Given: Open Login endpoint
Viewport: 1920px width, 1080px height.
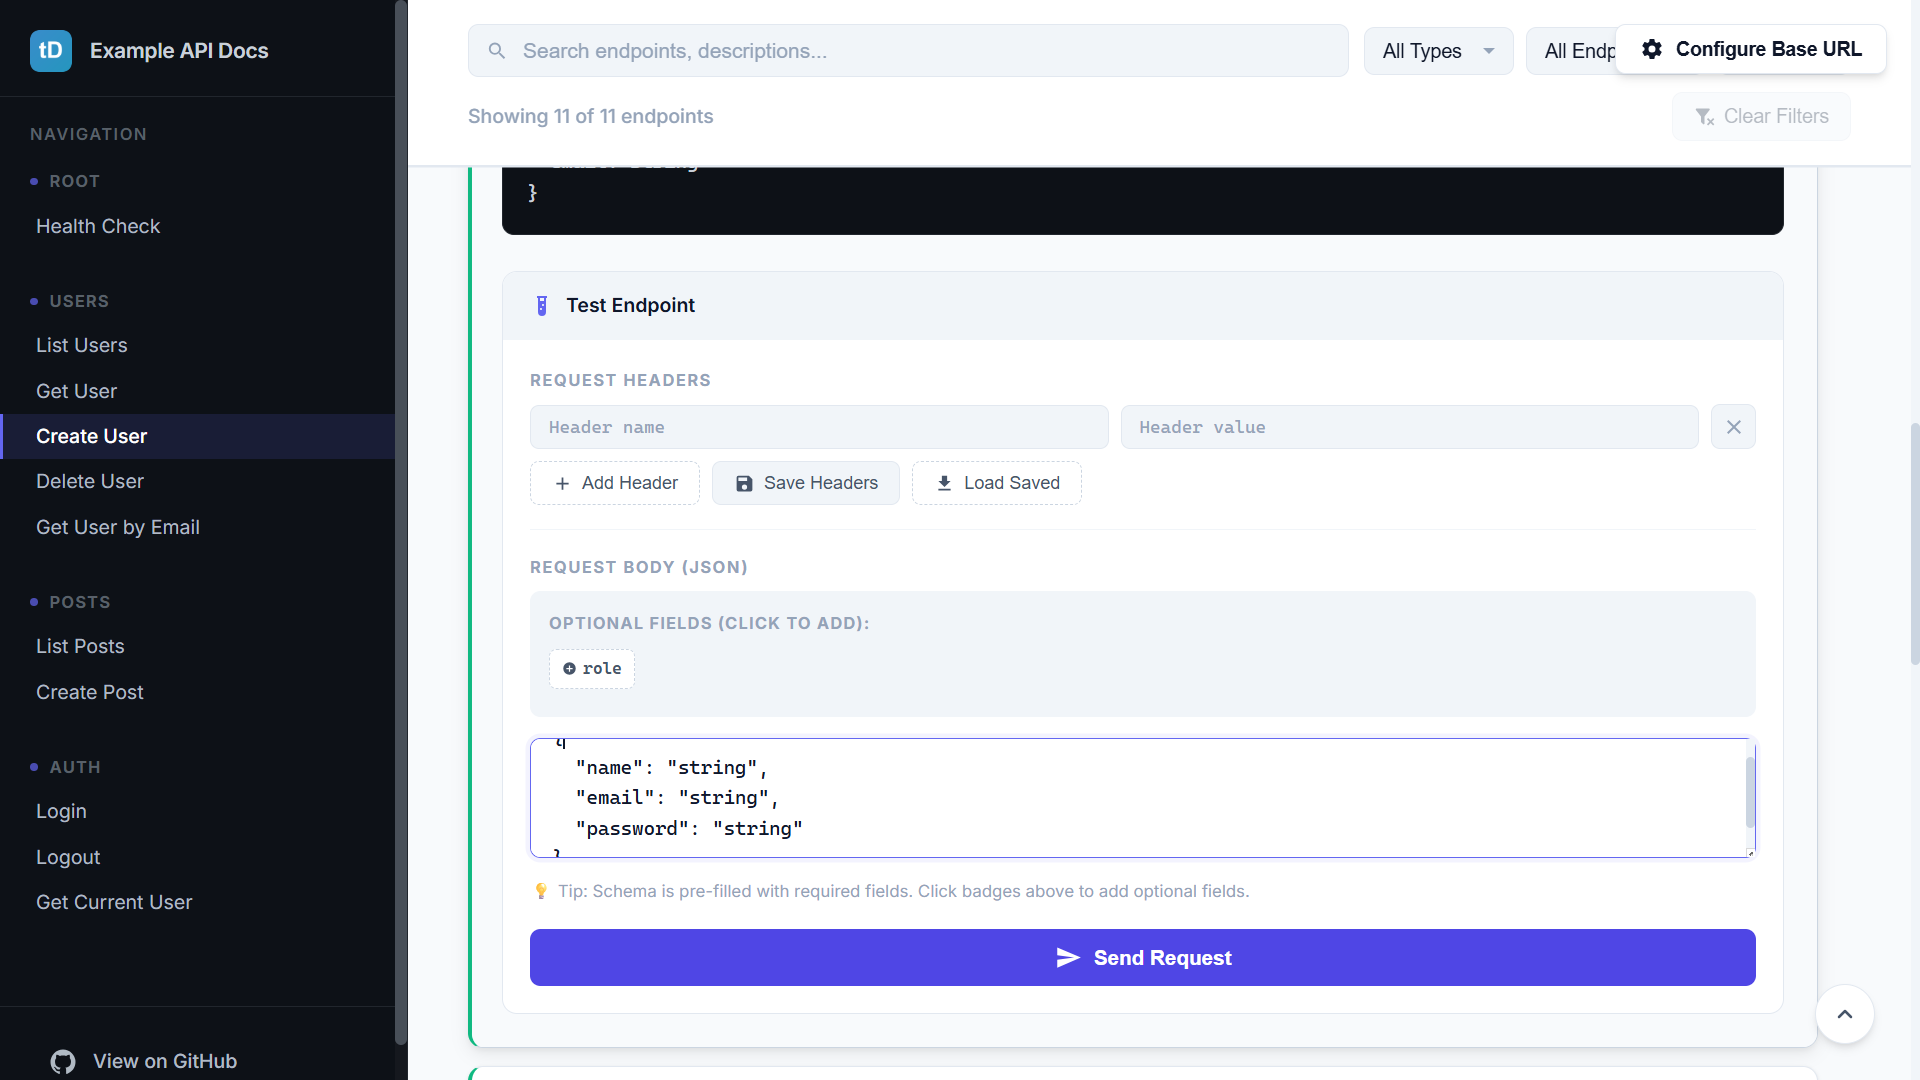Looking at the screenshot, I should tap(61, 812).
